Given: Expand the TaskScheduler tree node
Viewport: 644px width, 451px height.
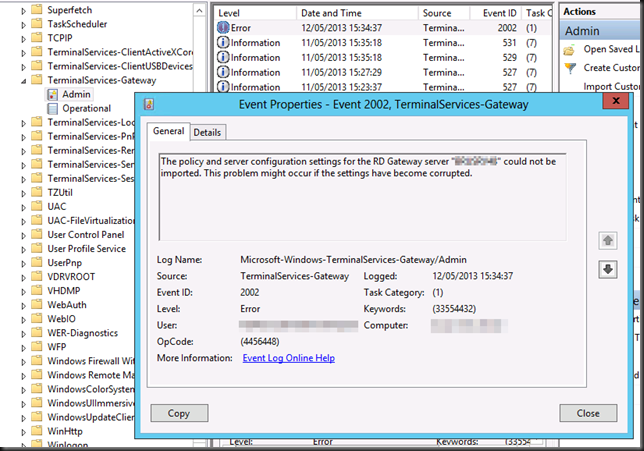Looking at the screenshot, I should 23,25.
